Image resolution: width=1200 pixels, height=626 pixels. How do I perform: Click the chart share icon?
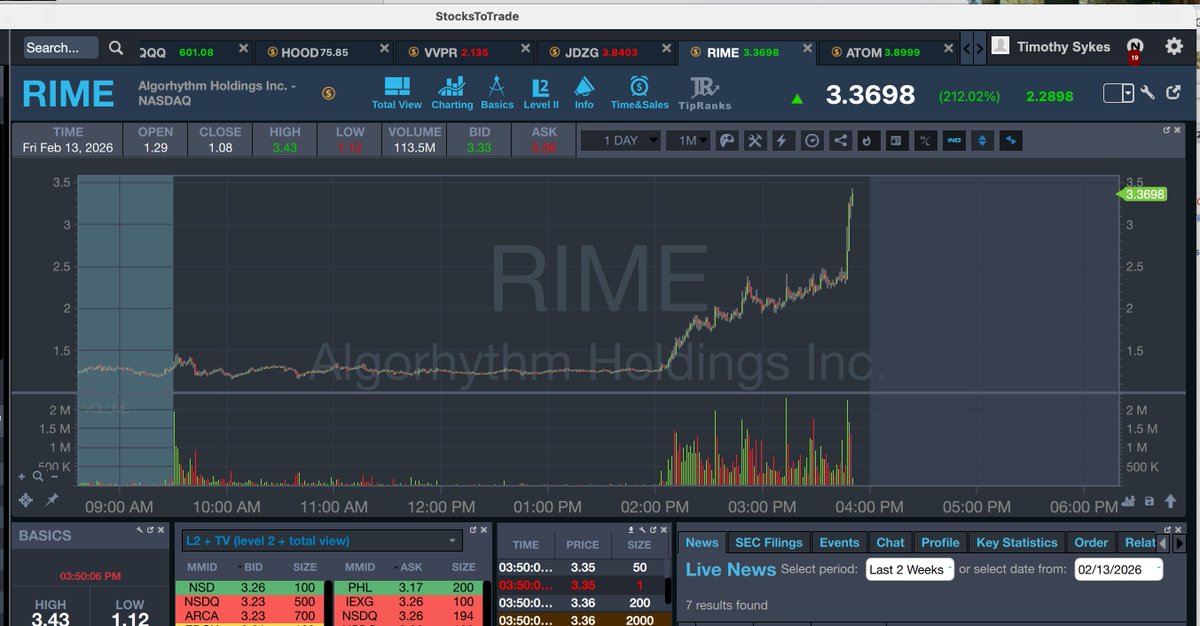(x=840, y=141)
